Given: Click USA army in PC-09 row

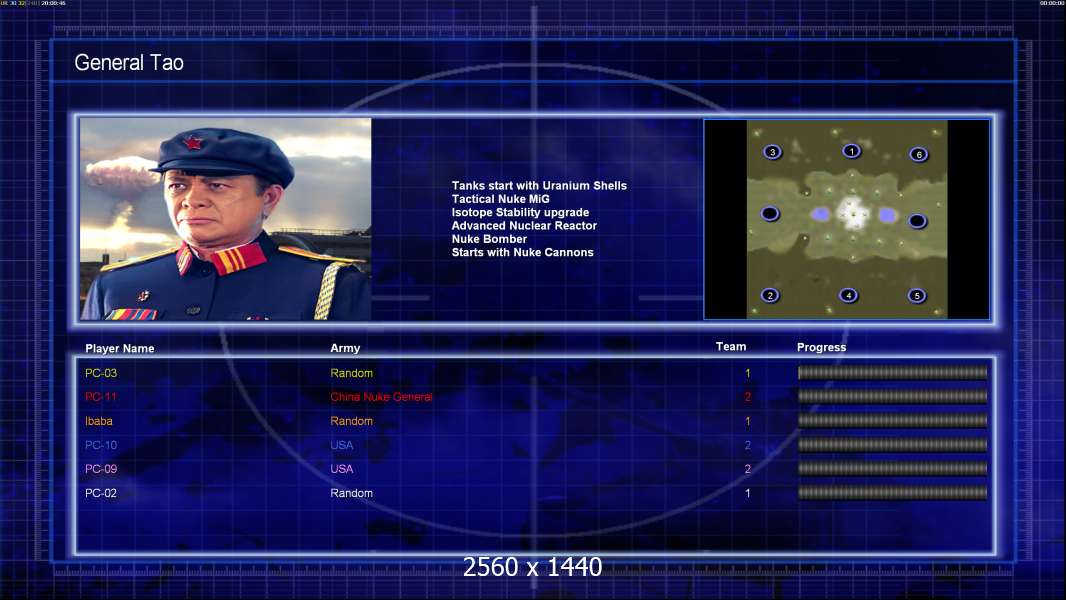Looking at the screenshot, I should coord(342,469).
